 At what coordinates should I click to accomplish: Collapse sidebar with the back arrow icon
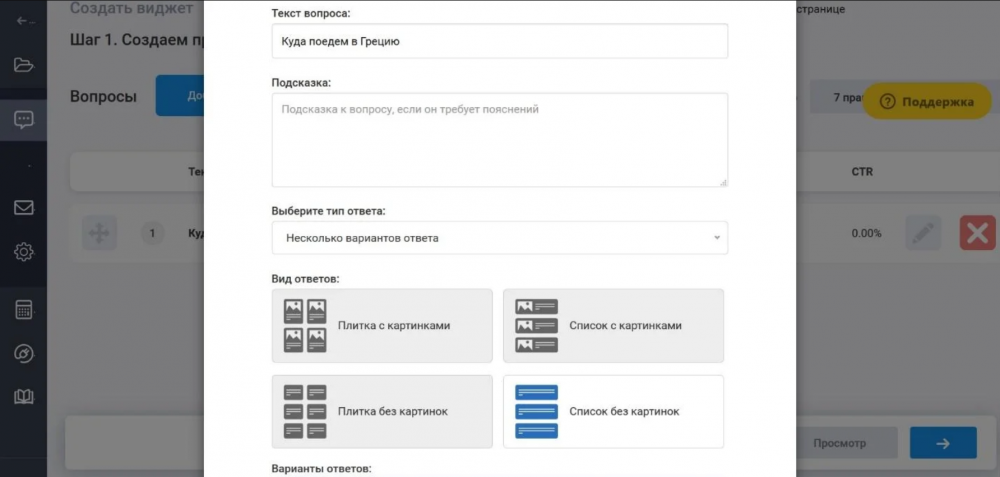pos(26,21)
